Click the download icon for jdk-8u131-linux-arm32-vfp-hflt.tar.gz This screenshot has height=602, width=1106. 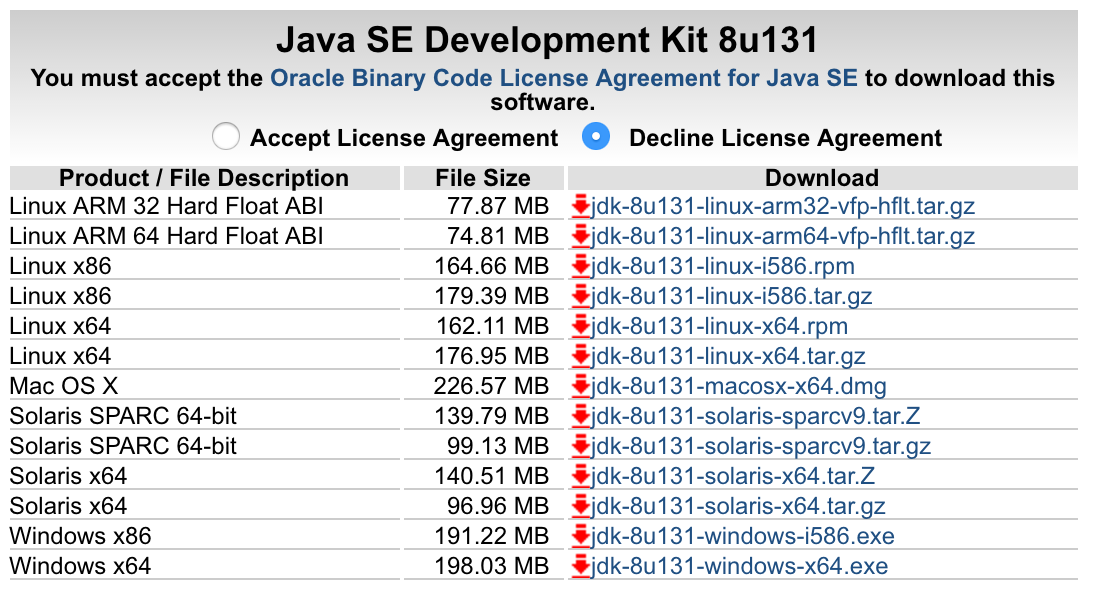tap(581, 206)
